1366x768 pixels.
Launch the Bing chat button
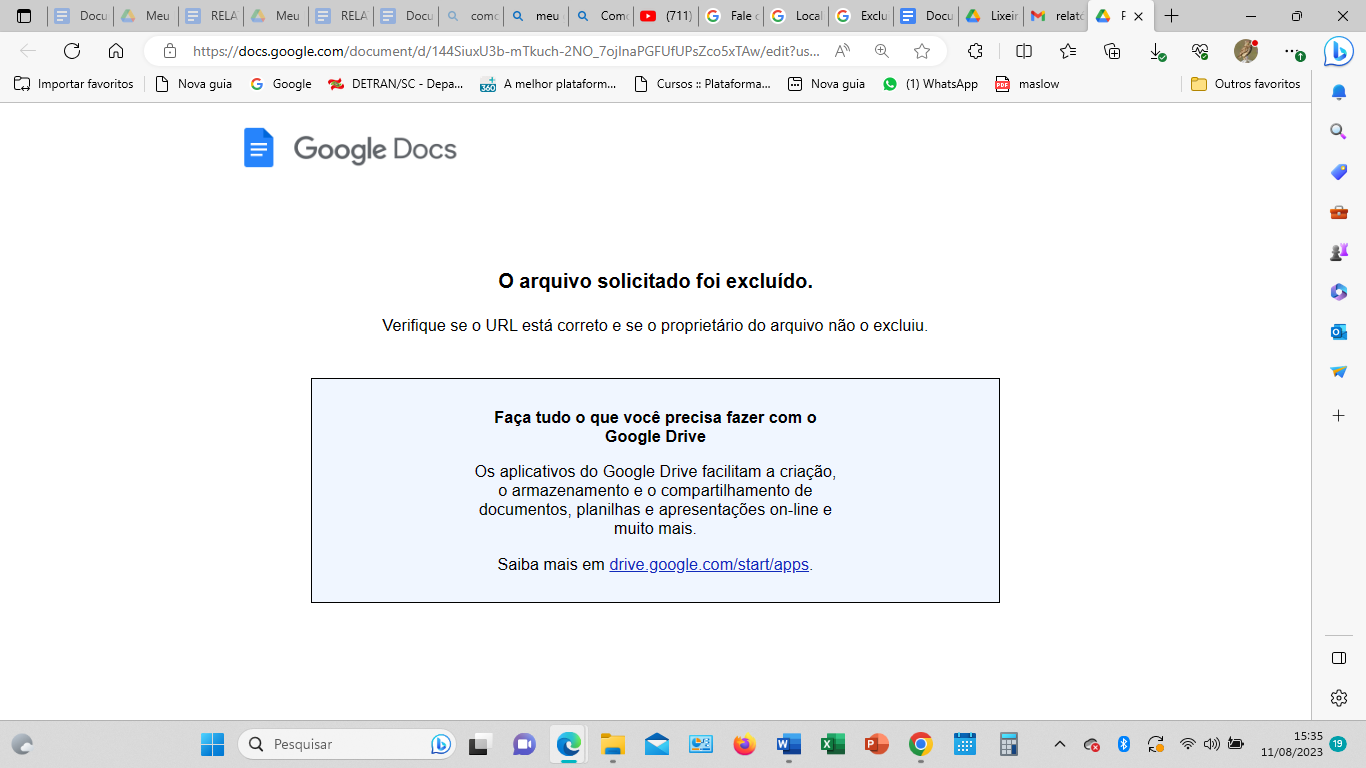(1338, 51)
